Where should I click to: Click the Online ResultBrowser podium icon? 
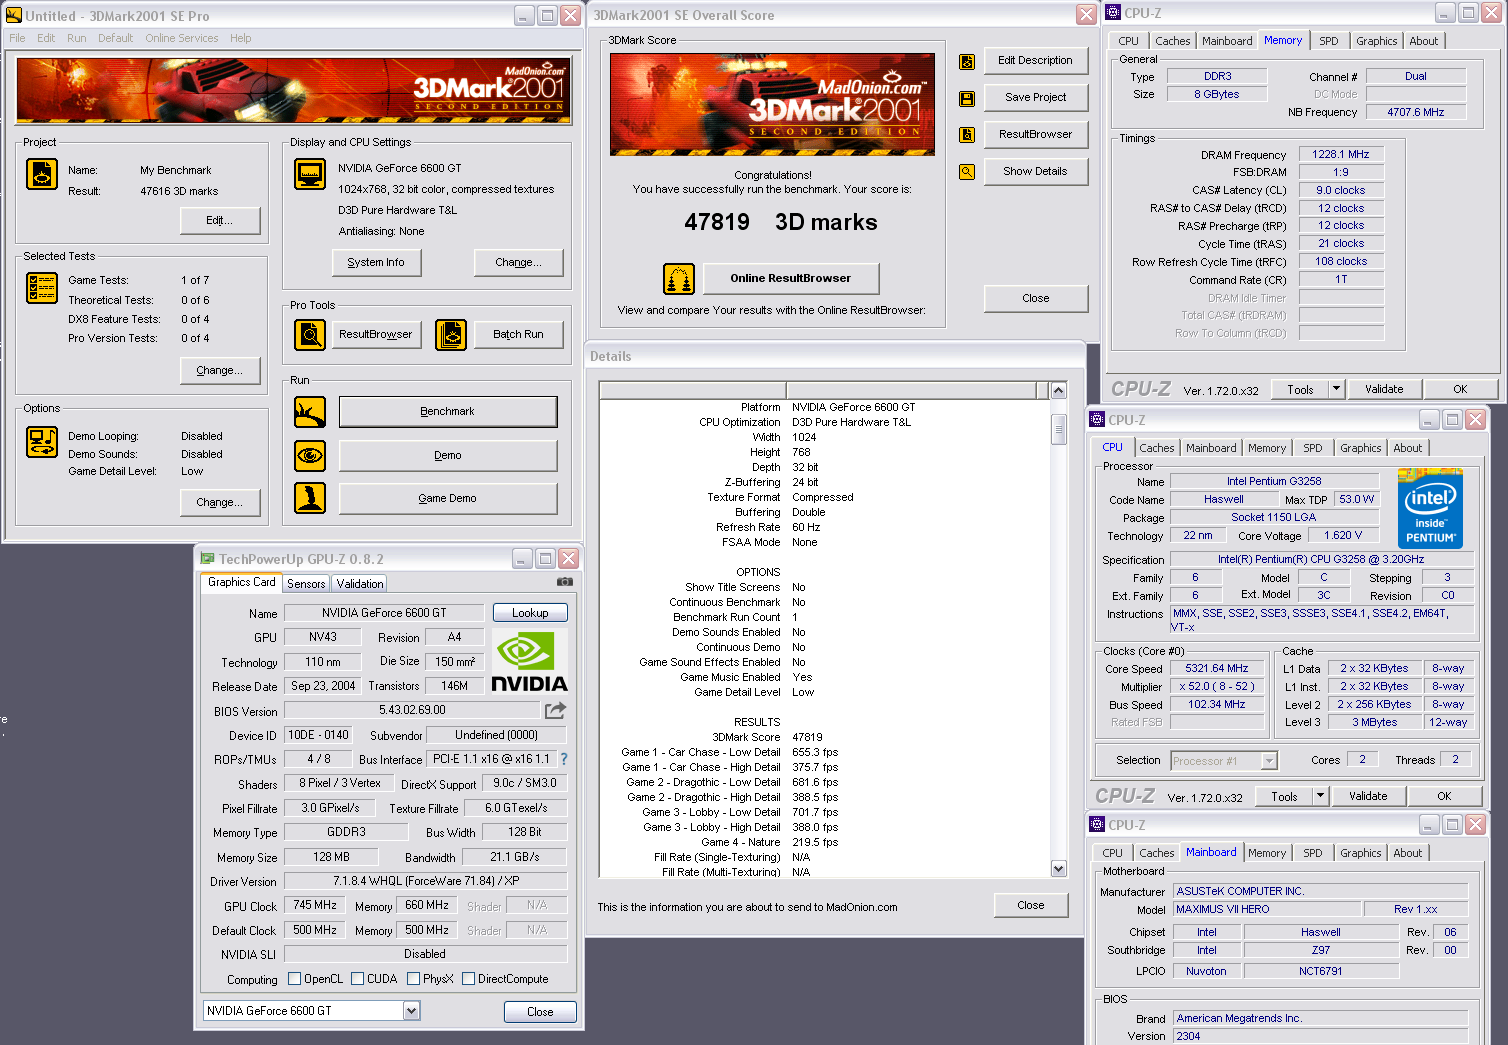pos(679,279)
